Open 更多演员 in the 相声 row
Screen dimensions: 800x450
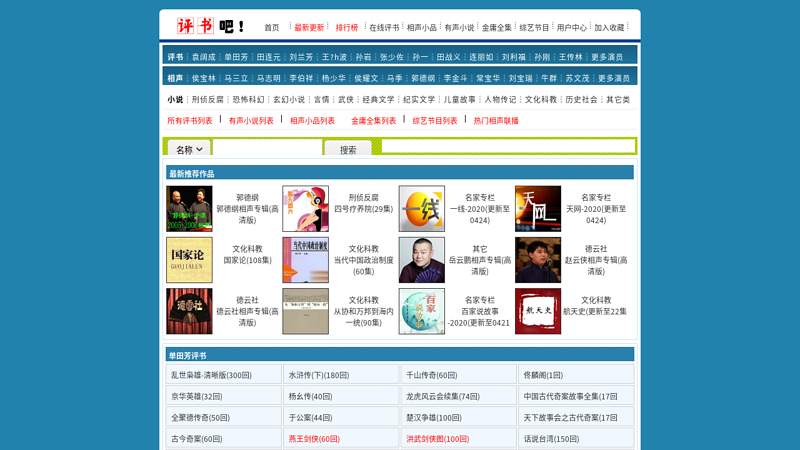coord(614,79)
